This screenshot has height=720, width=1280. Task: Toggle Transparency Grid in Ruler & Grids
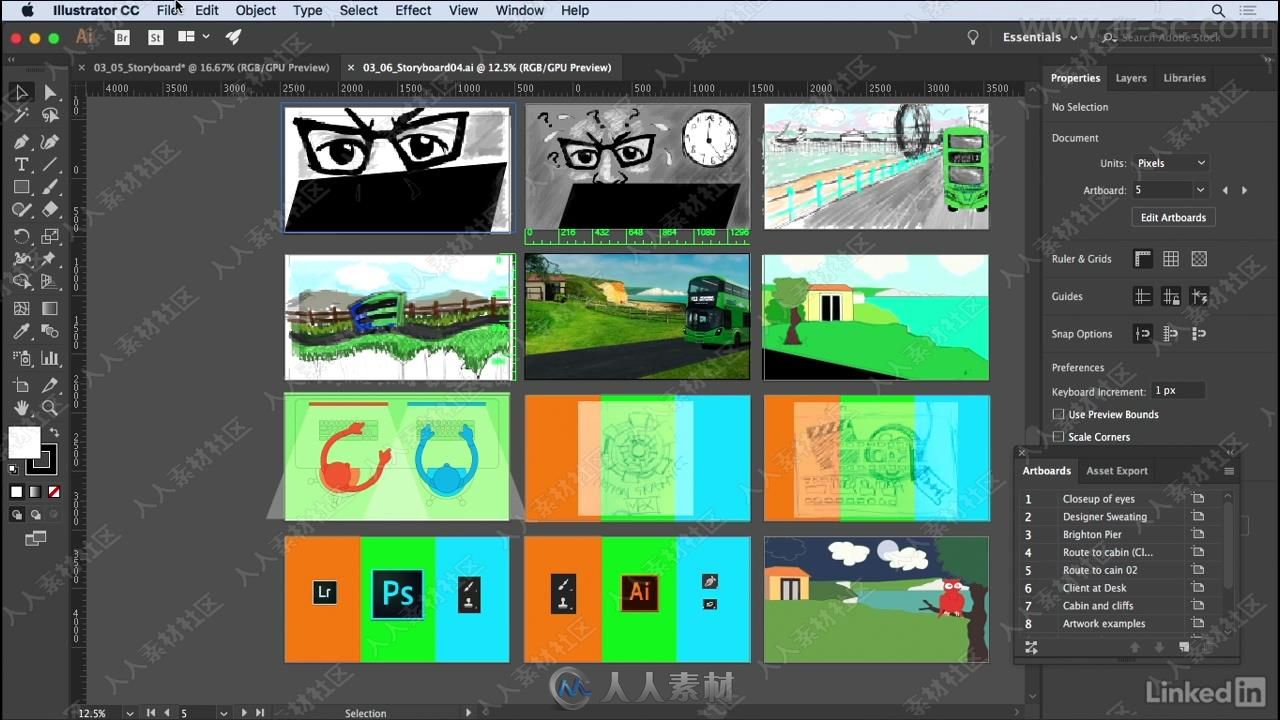click(1199, 259)
